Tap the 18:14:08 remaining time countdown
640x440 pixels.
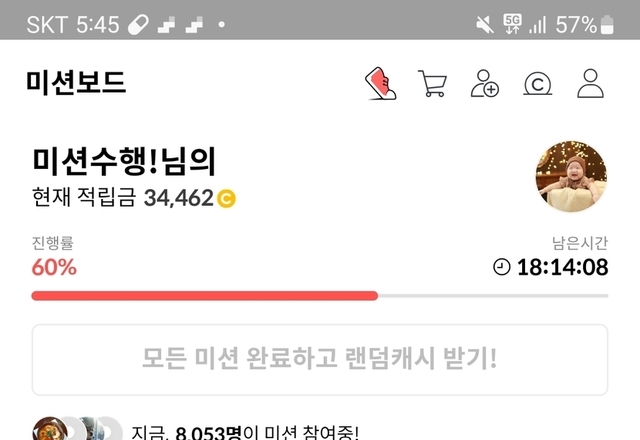coord(562,267)
